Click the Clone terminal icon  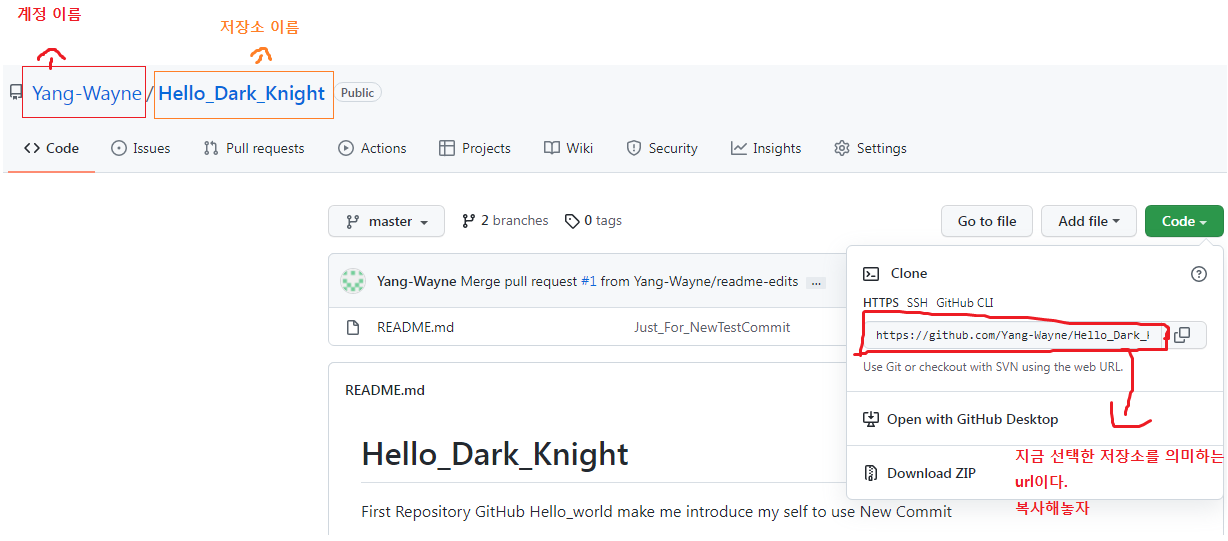click(871, 273)
